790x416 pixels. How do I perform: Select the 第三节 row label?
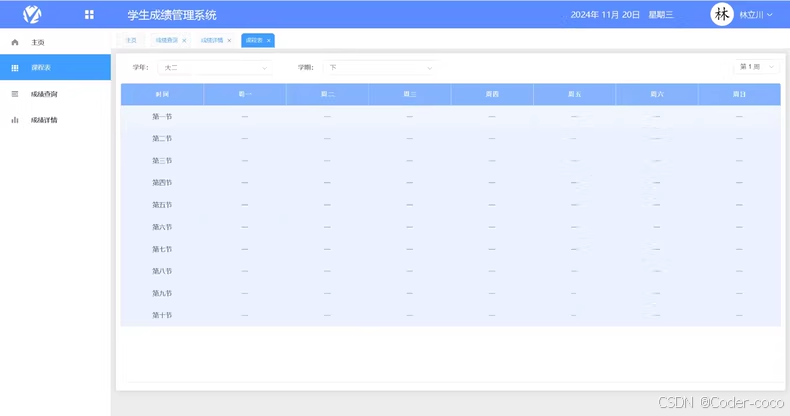click(x=162, y=161)
